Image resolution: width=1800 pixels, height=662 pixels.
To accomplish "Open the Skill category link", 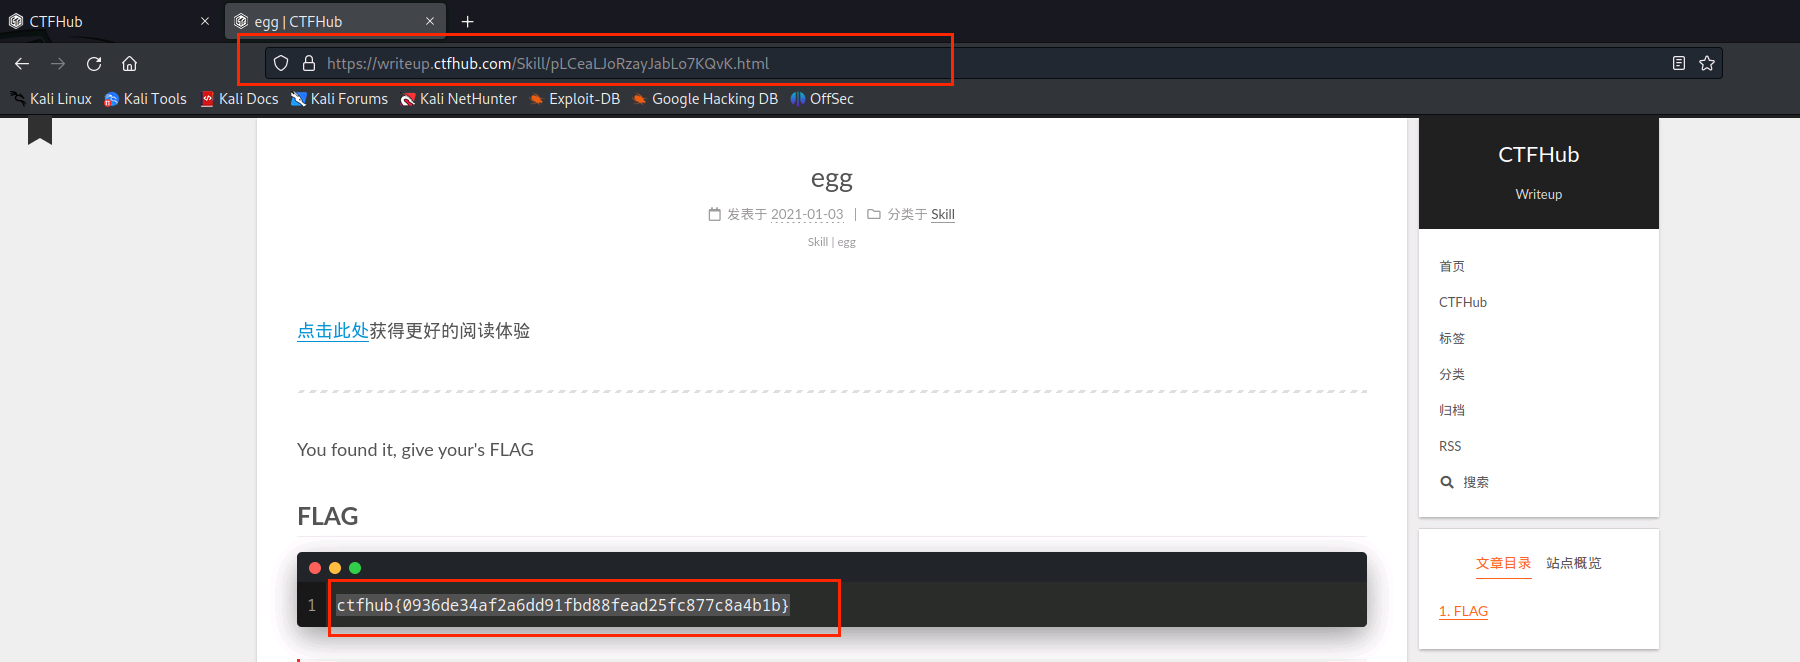I will 943,214.
